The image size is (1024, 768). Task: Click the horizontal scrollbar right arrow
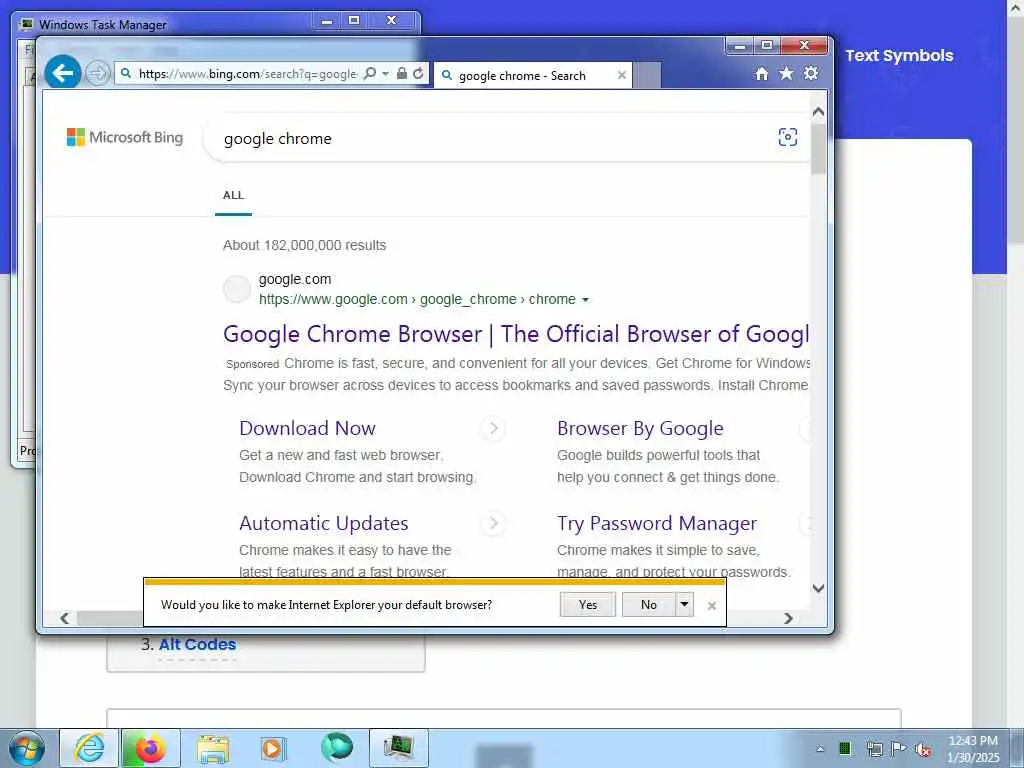point(788,618)
